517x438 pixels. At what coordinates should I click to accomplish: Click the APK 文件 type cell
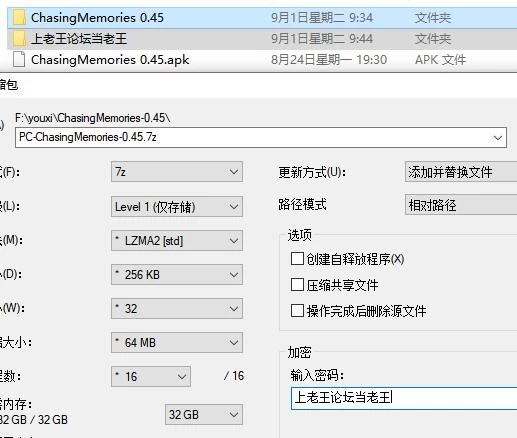click(440, 60)
